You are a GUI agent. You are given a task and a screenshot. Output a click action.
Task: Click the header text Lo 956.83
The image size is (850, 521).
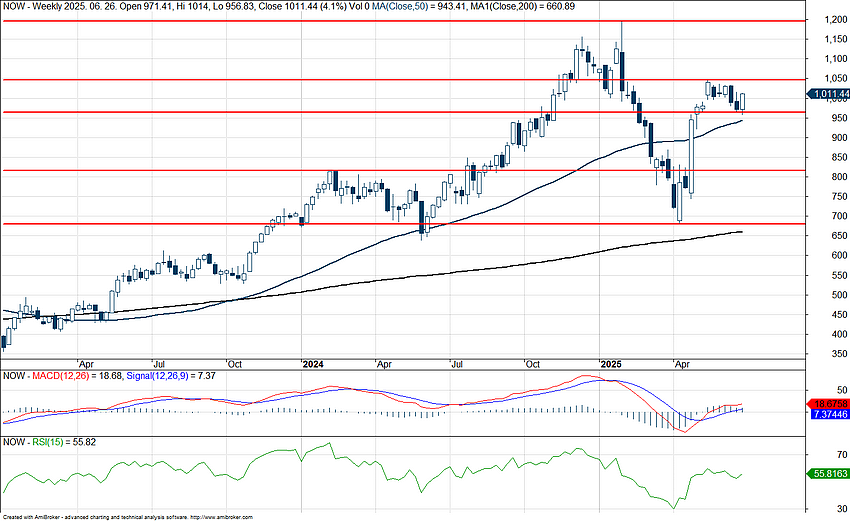coord(231,7)
